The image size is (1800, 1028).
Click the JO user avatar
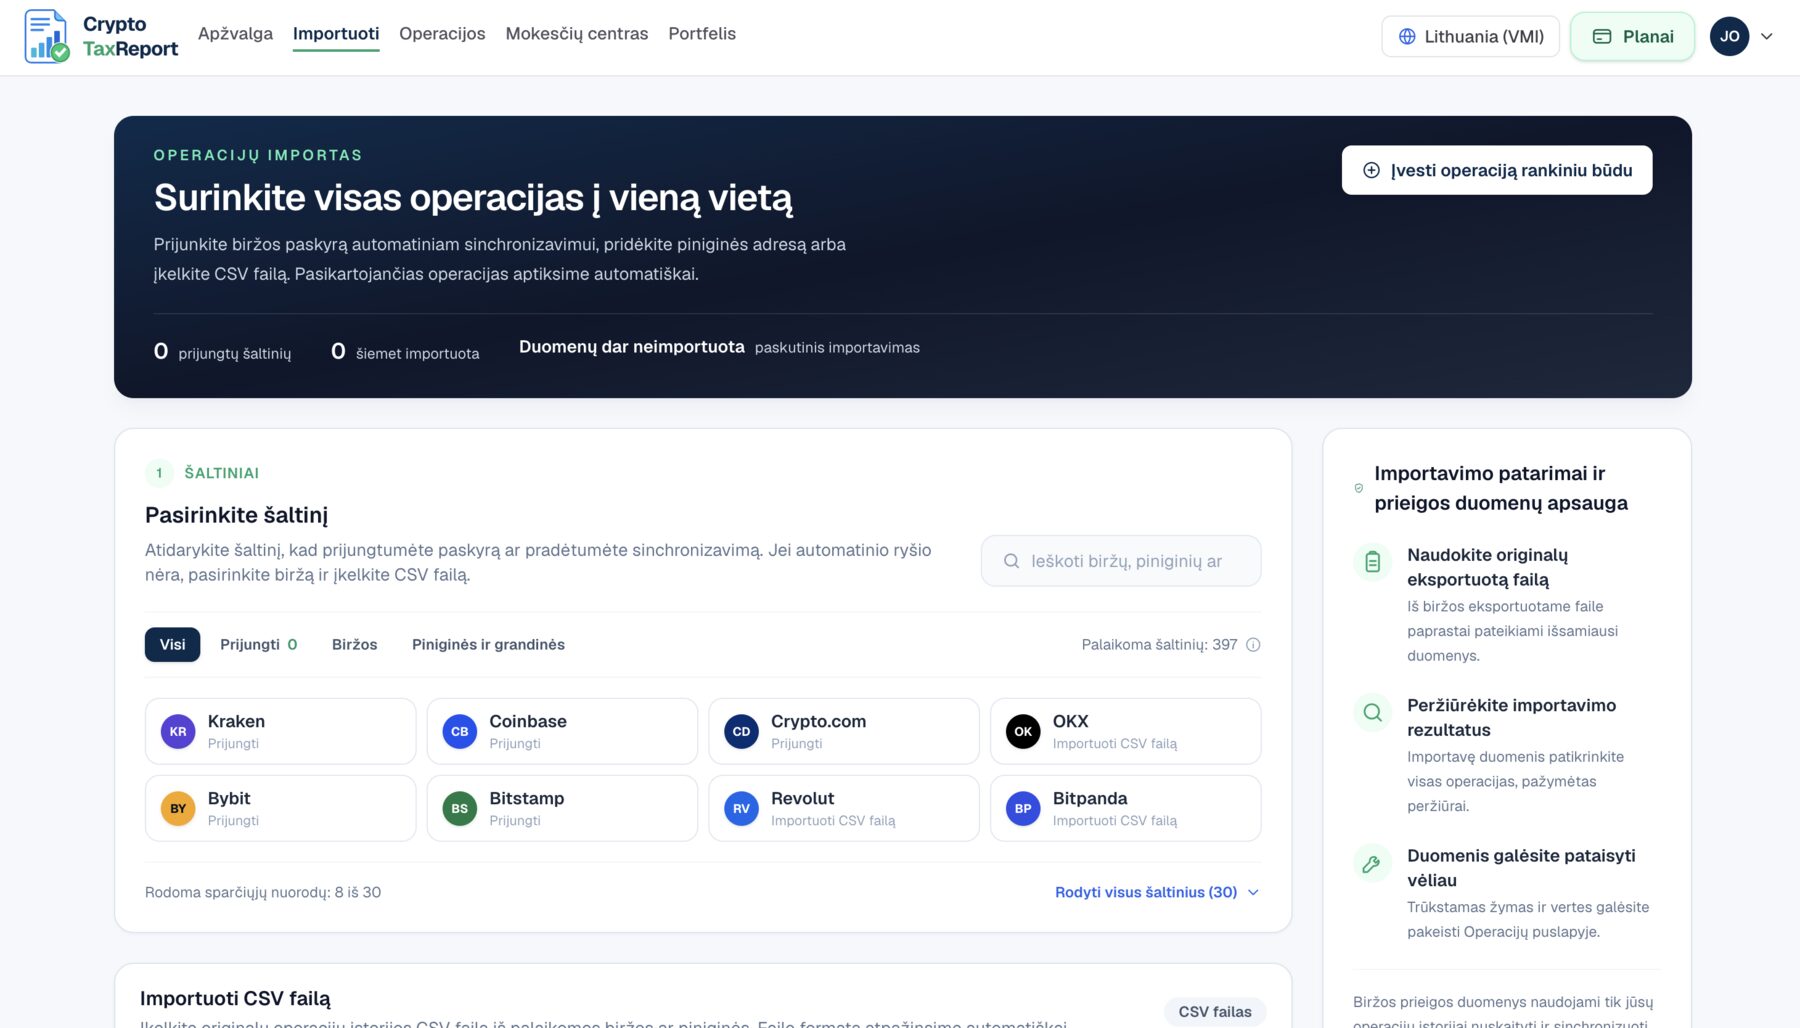tap(1729, 36)
